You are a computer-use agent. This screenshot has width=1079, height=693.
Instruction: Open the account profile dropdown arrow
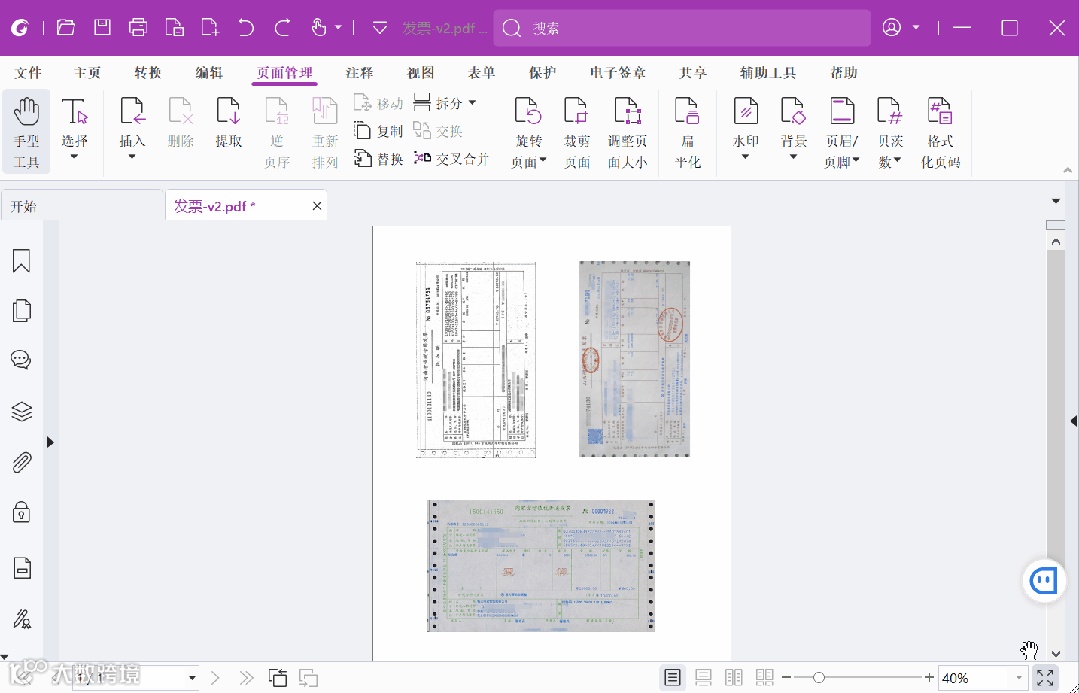(916, 28)
